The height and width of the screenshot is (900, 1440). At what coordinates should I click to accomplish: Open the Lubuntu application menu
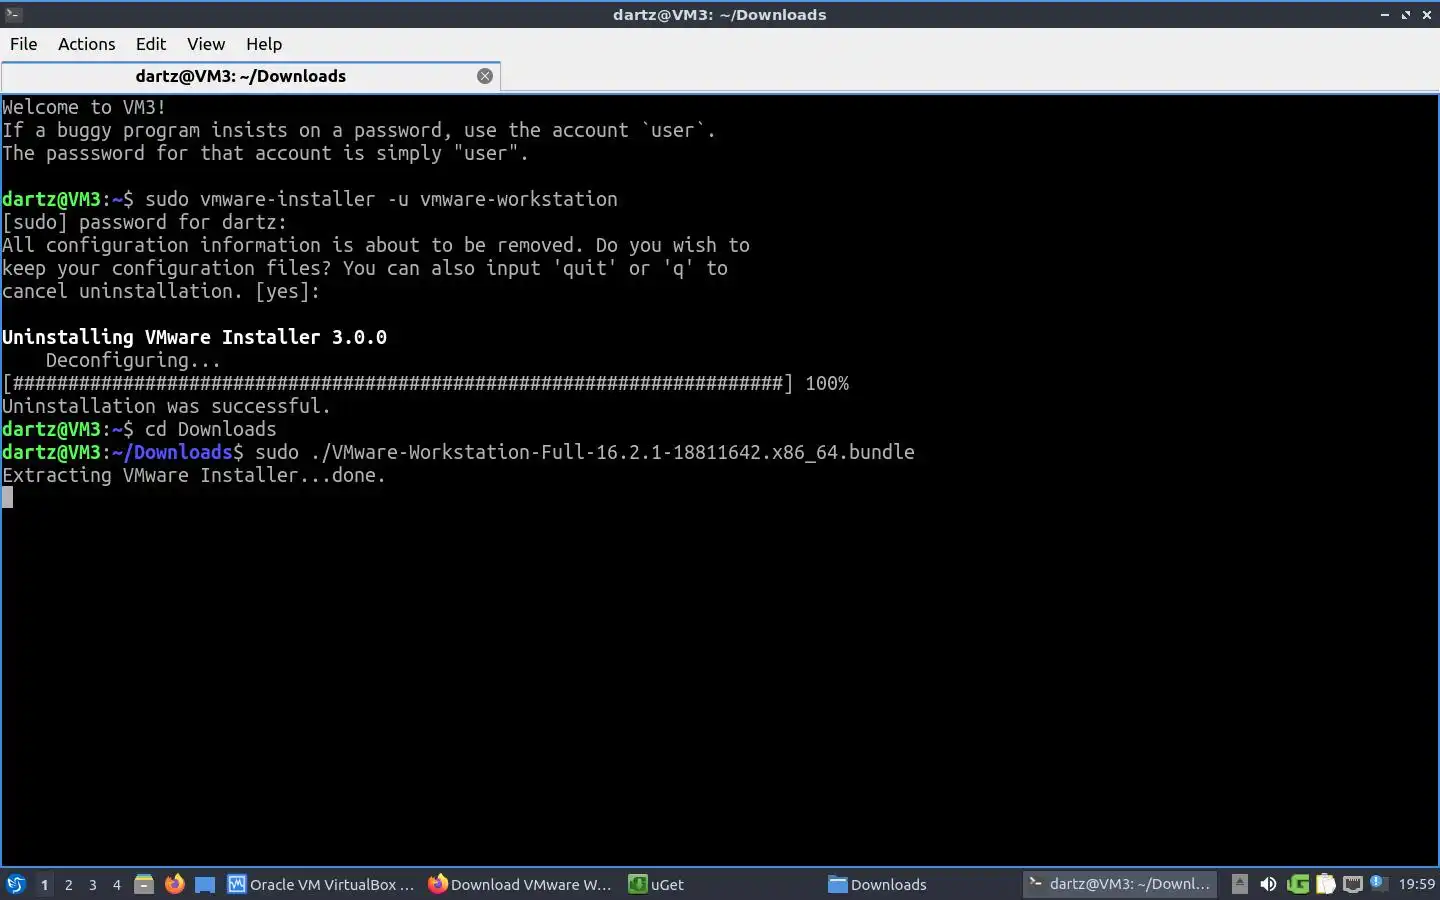click(16, 884)
